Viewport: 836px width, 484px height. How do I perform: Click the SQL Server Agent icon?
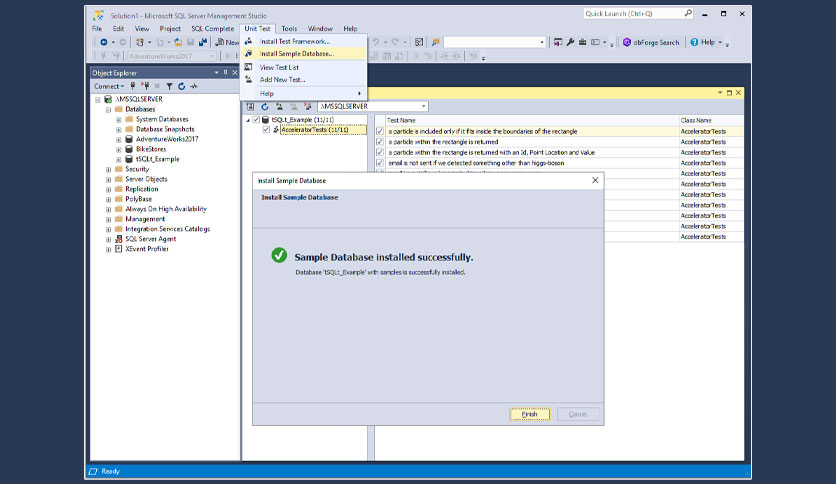(x=118, y=239)
